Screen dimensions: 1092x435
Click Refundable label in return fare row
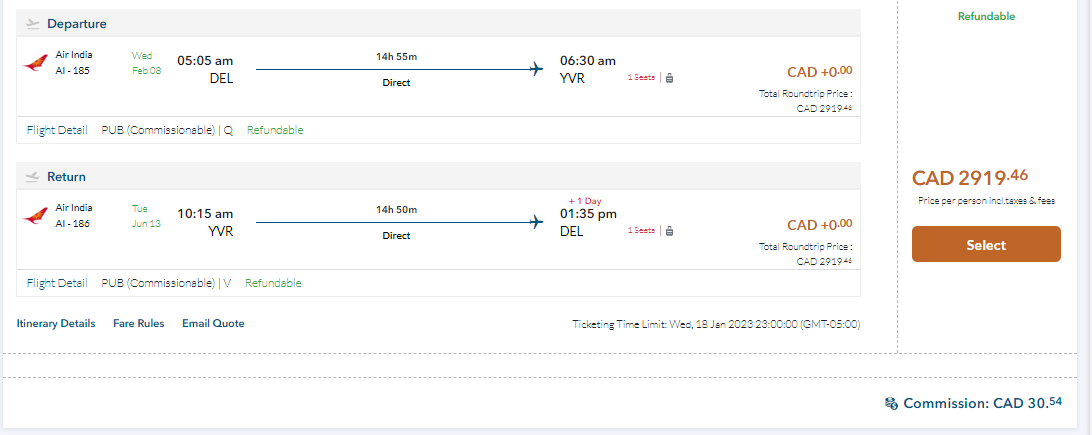pyautogui.click(x=273, y=283)
